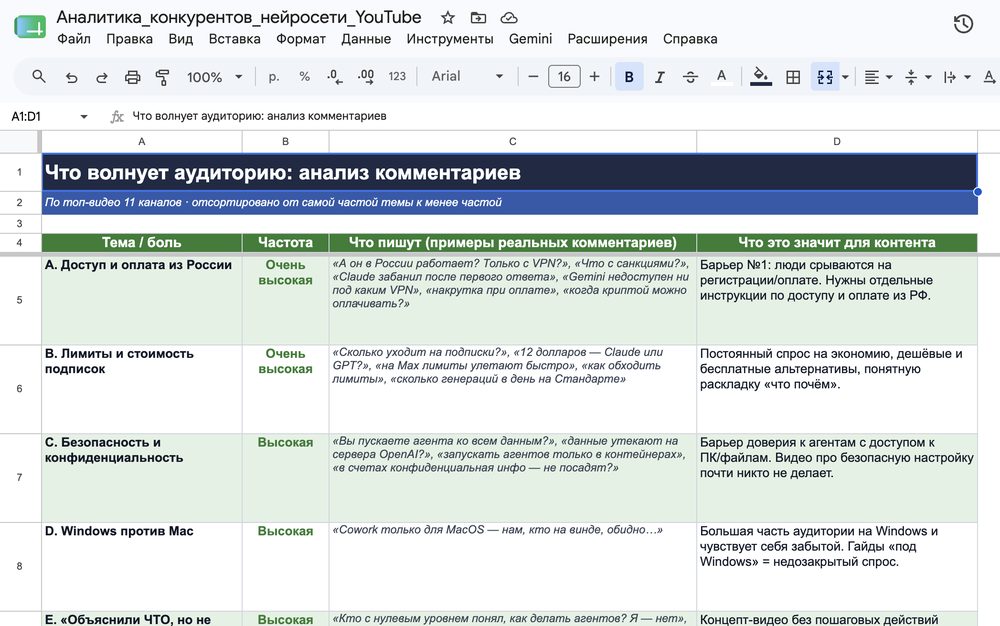Open the Gemini menu

531,39
